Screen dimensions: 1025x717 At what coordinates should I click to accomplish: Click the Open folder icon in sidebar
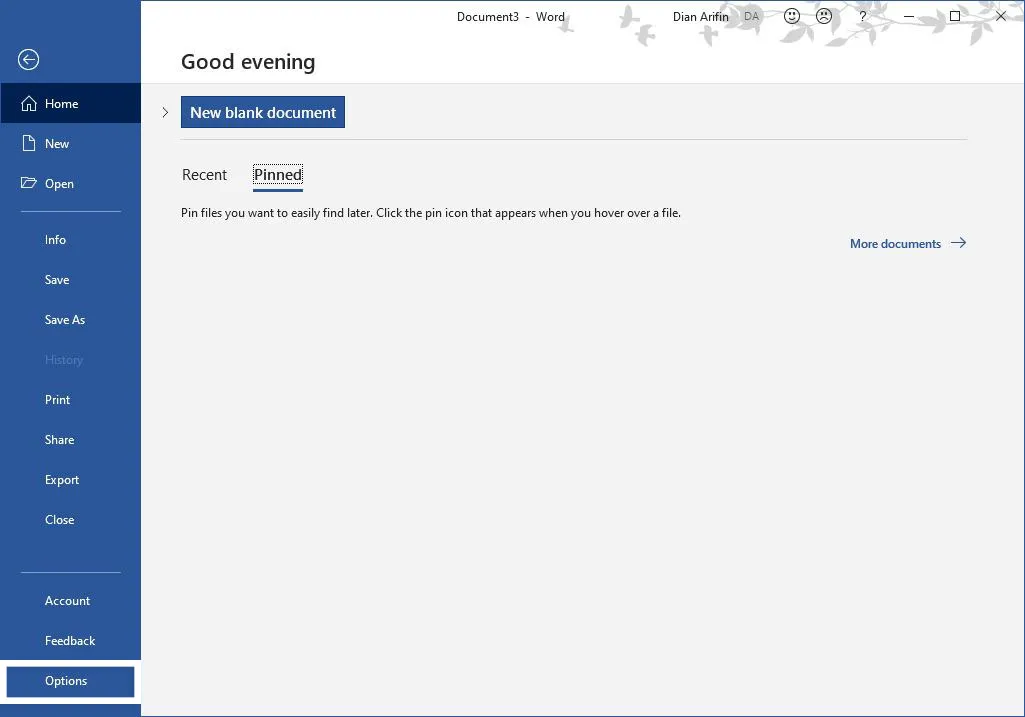coord(28,183)
